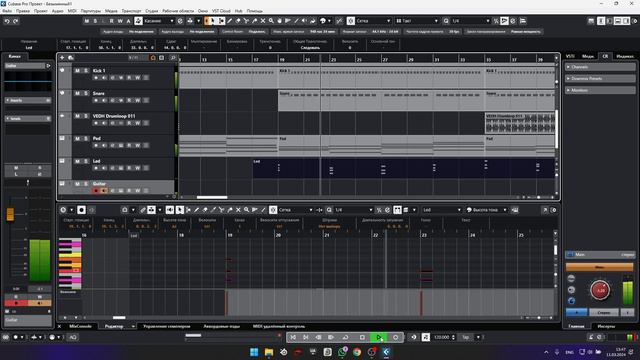Screen dimensions: 640x360
Task: Select the Mute X tool in project toolbar
Action: pos(263,21)
